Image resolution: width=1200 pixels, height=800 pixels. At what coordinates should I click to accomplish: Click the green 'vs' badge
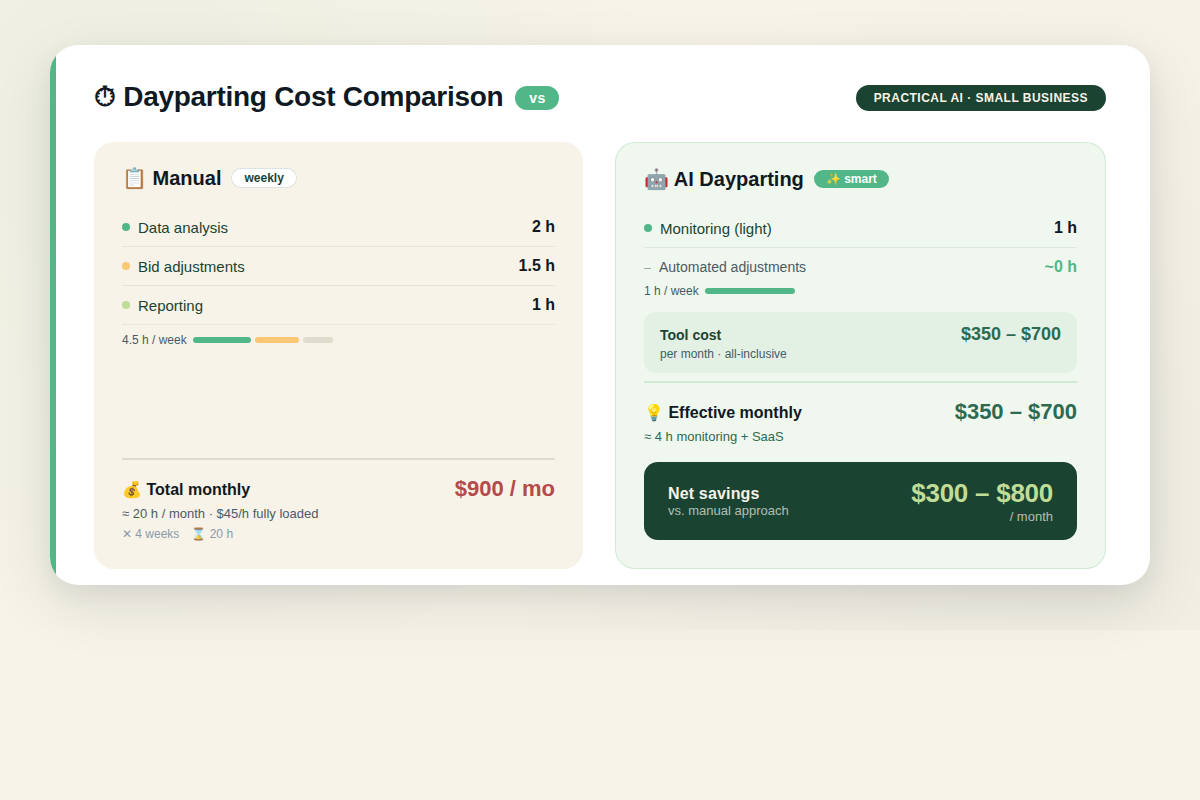click(x=537, y=98)
